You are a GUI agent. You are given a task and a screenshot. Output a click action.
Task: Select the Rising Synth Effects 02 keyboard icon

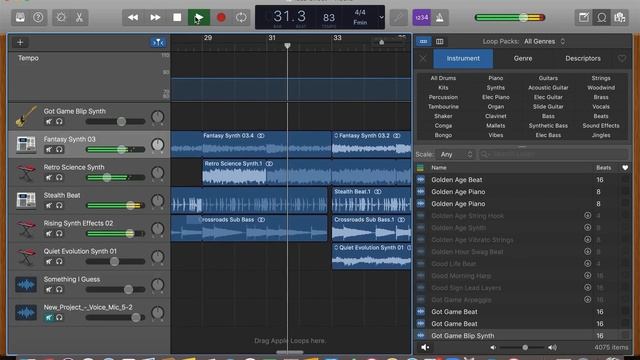pos(26,229)
